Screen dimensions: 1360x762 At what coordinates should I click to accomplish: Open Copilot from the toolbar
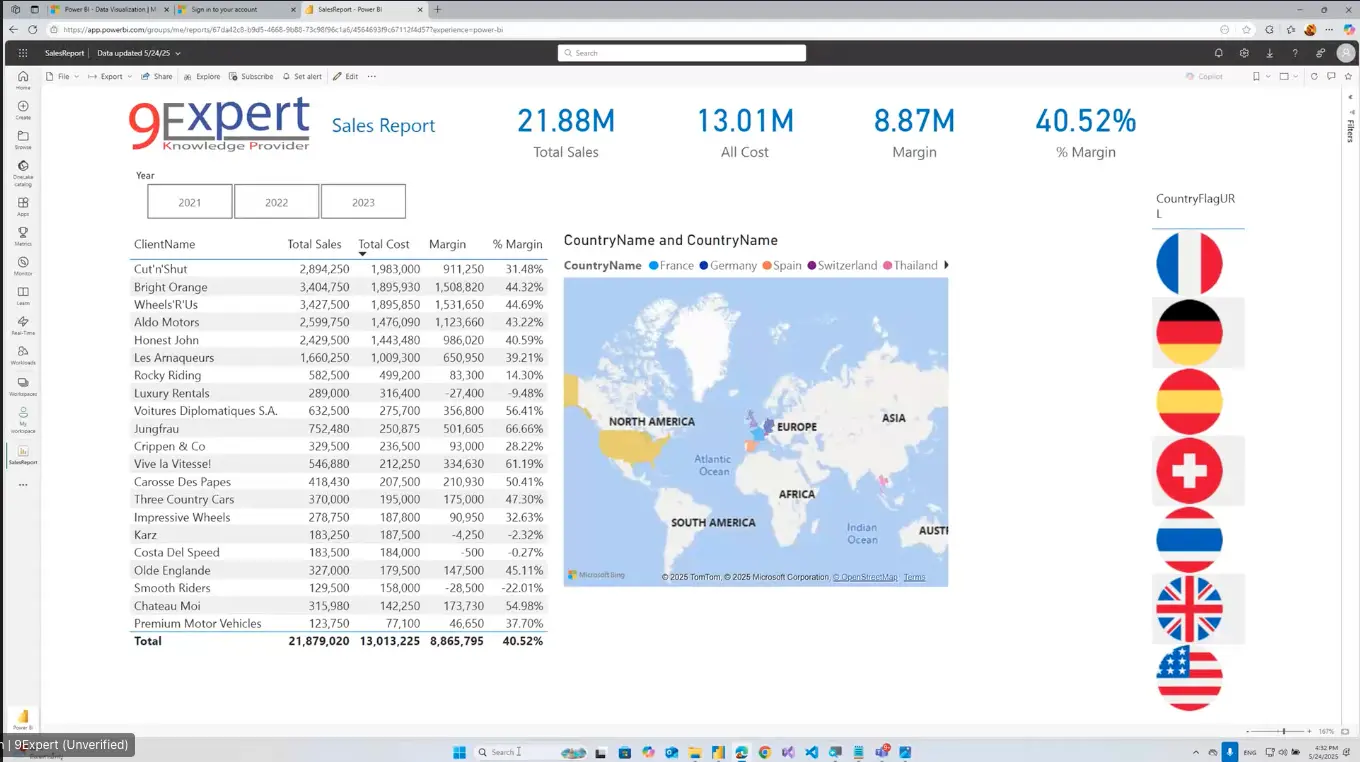(1204, 76)
